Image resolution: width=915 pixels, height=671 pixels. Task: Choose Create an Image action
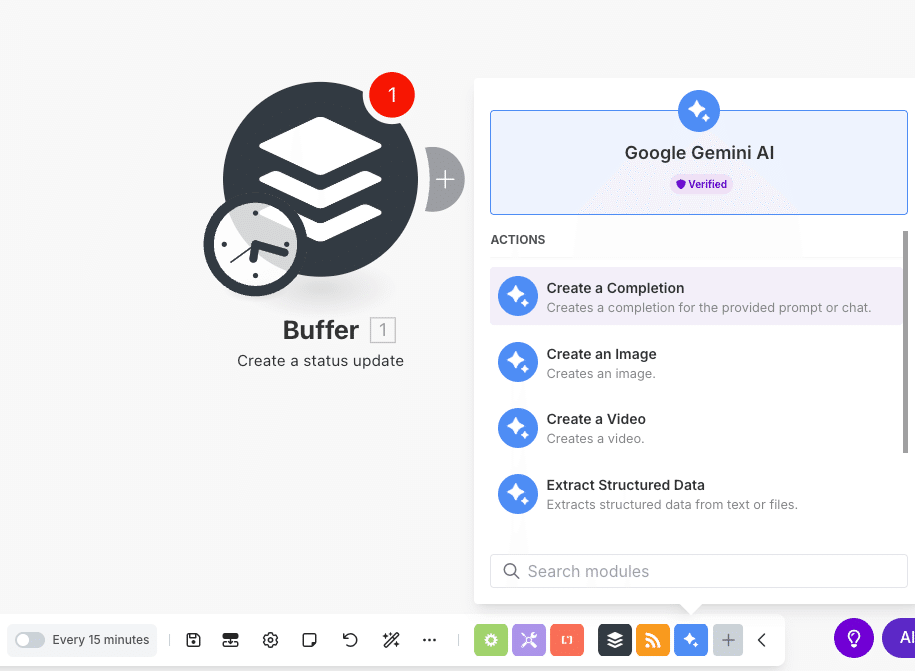[696, 362]
